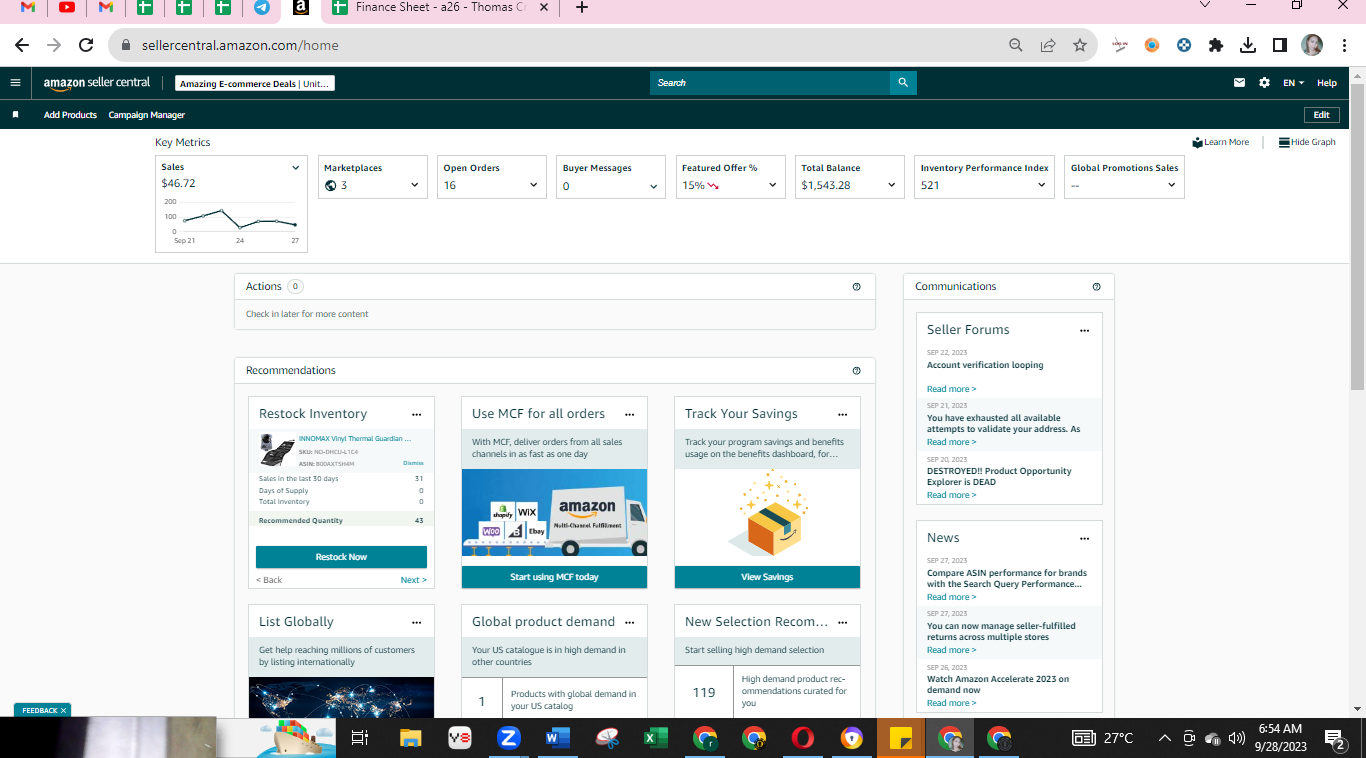Open Microsoft Word from the taskbar
The image size is (1366, 758).
point(558,738)
